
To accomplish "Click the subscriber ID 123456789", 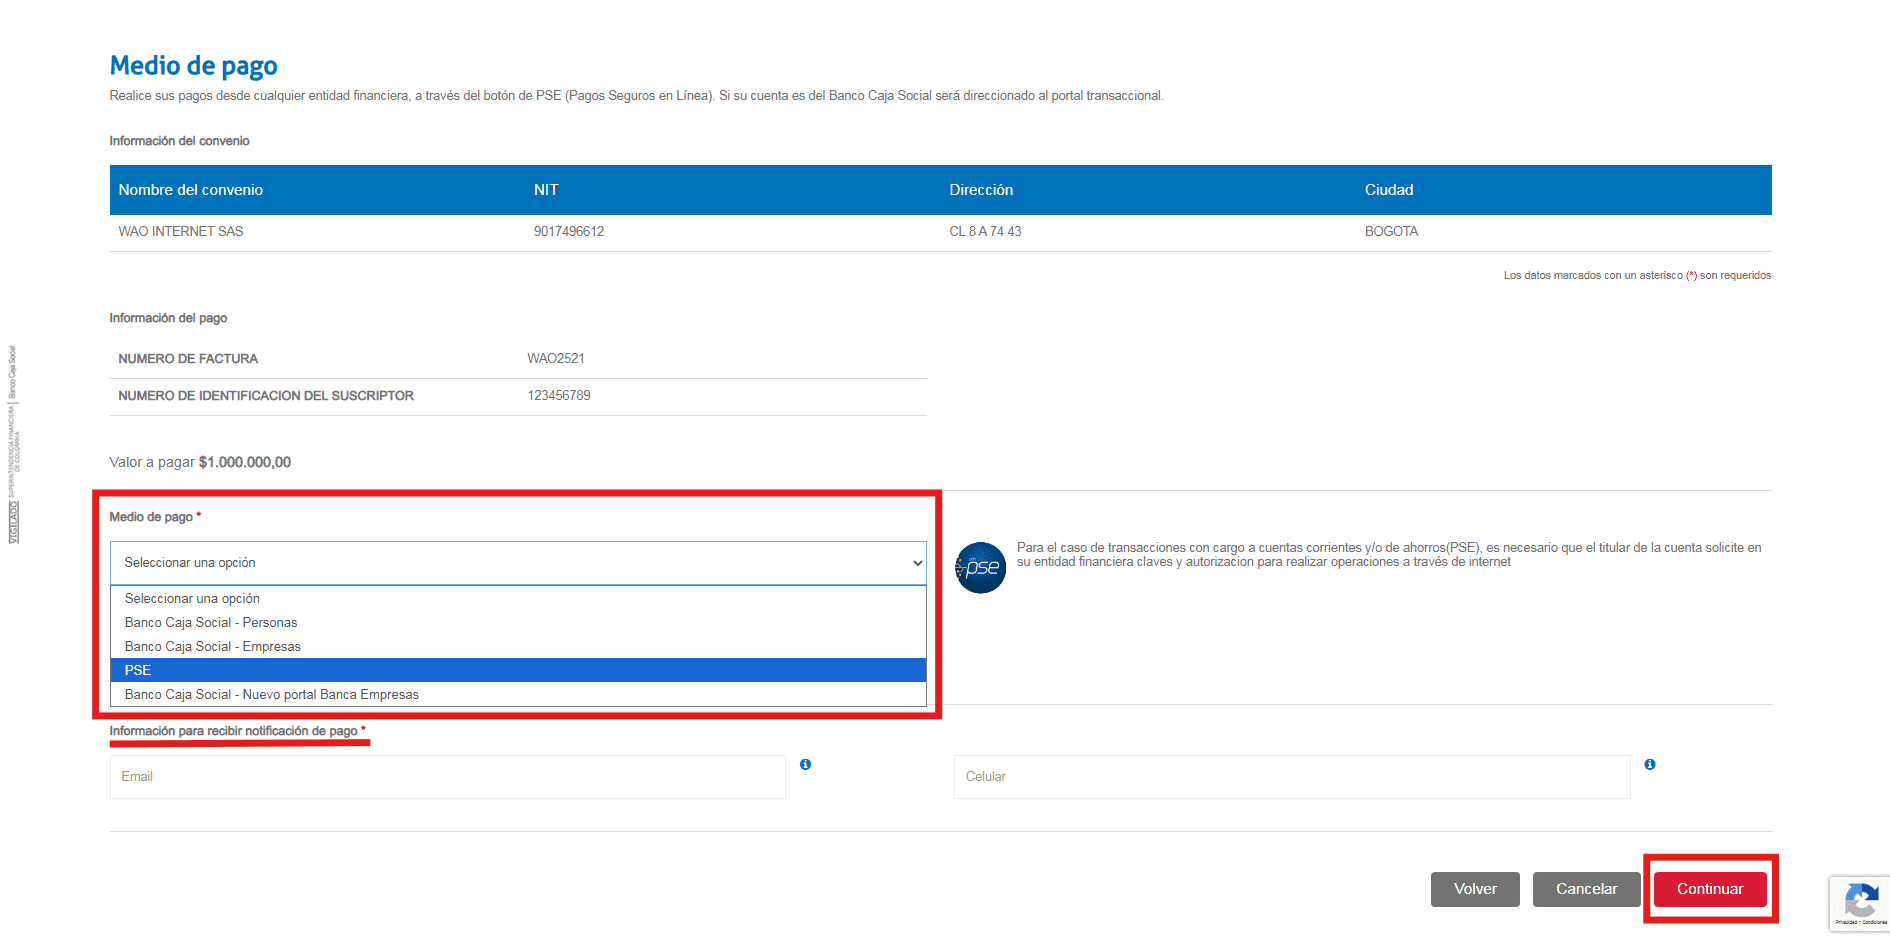I will pos(559,395).
